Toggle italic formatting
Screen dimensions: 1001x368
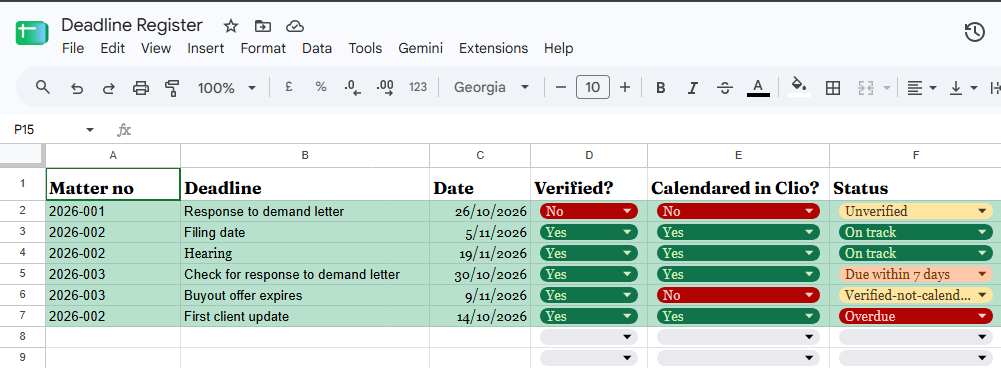tap(693, 88)
